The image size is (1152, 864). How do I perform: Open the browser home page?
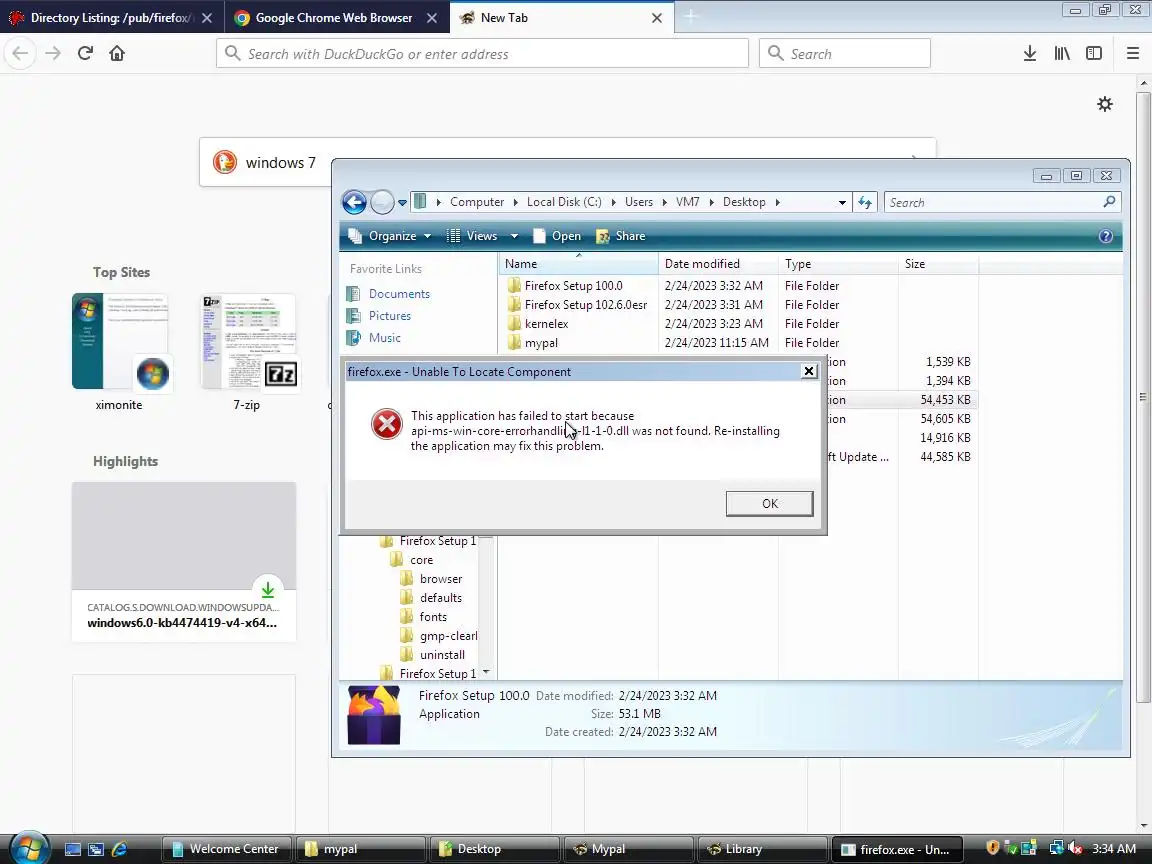click(x=117, y=53)
